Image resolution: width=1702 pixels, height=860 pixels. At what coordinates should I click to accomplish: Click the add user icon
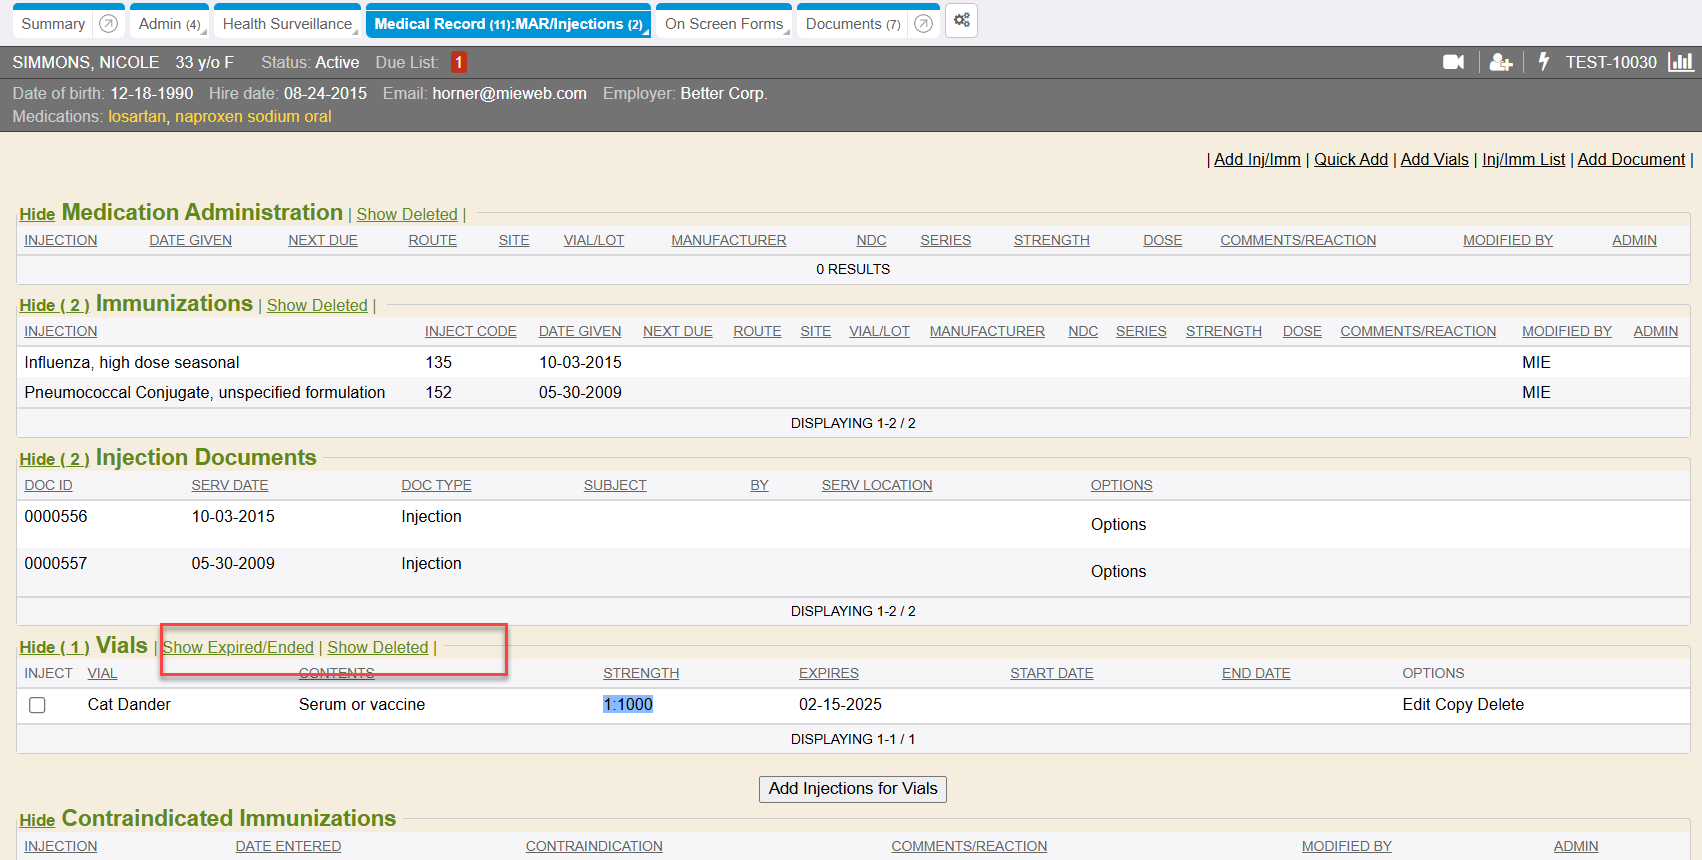pos(1500,62)
